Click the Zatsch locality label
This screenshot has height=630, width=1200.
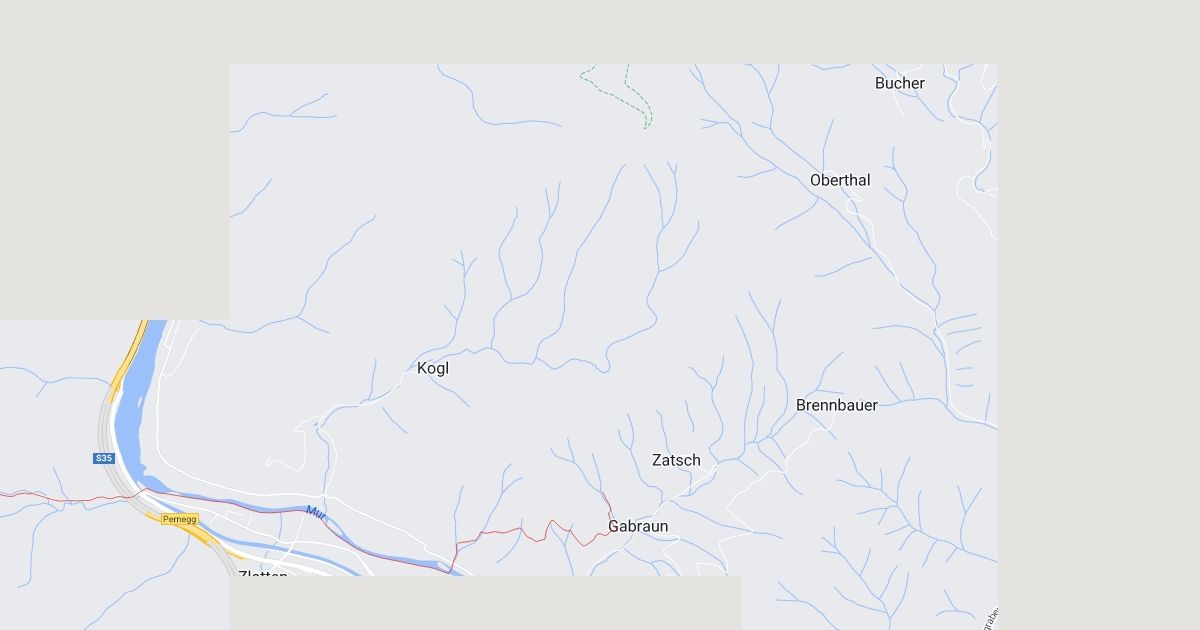click(676, 460)
